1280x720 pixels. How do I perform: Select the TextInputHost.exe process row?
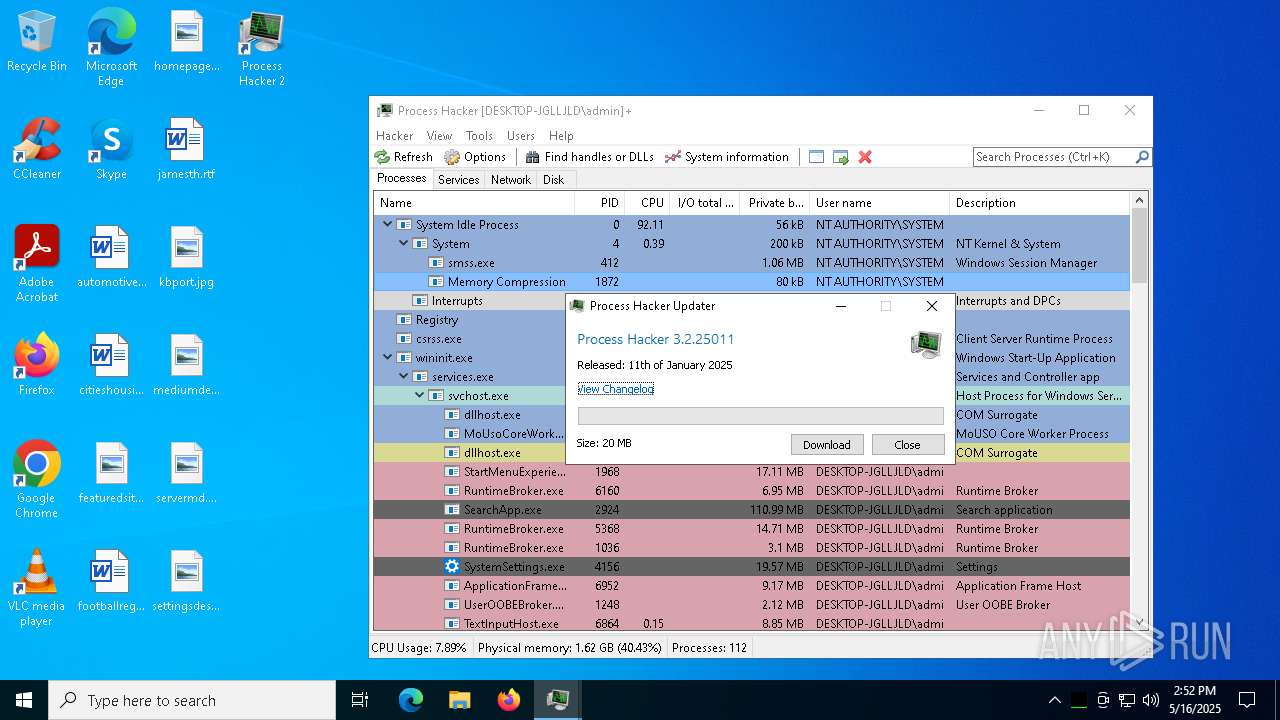752,624
